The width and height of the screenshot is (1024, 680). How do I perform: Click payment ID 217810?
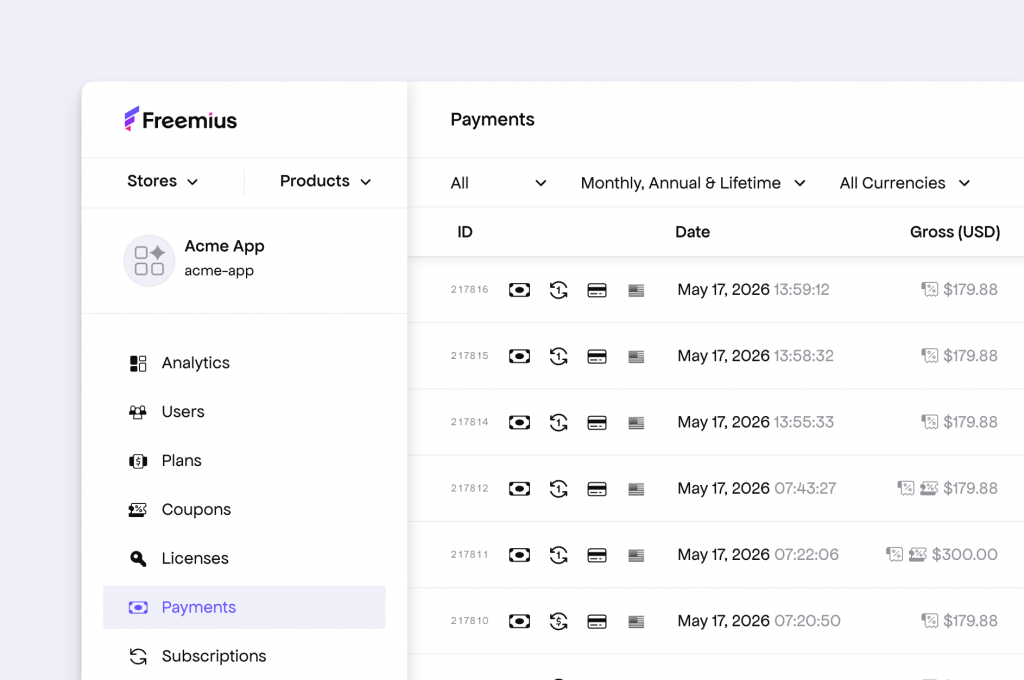coord(470,621)
